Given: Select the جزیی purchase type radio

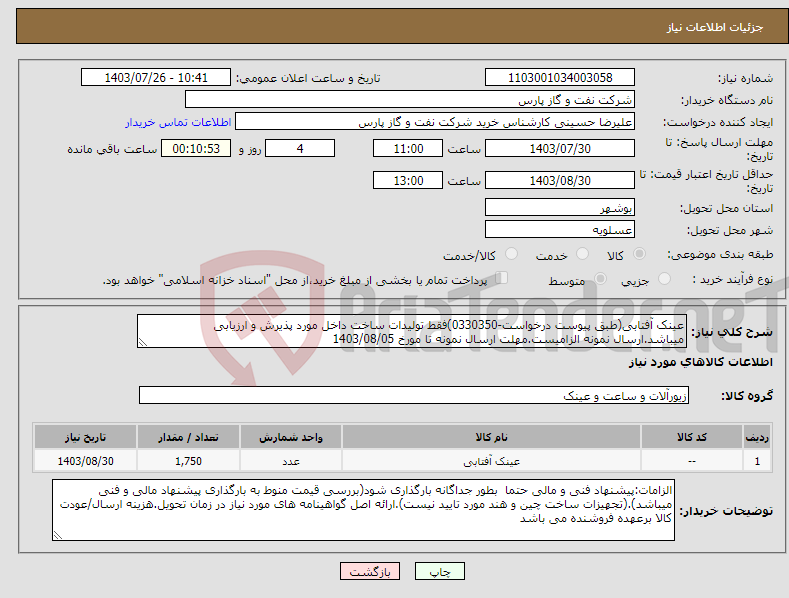Looking at the screenshot, I should [x=664, y=278].
